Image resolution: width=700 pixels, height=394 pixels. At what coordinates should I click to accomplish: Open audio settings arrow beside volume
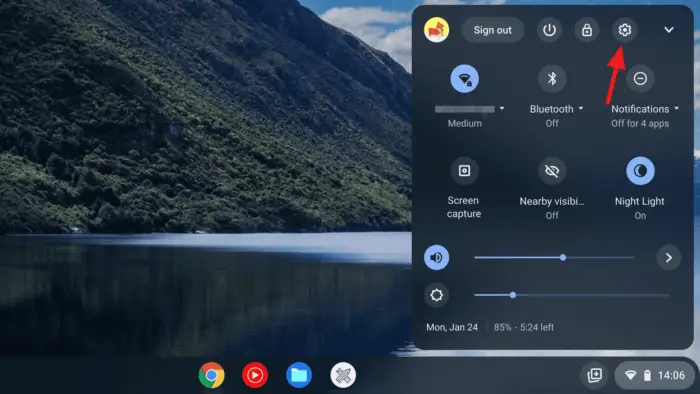tap(668, 257)
